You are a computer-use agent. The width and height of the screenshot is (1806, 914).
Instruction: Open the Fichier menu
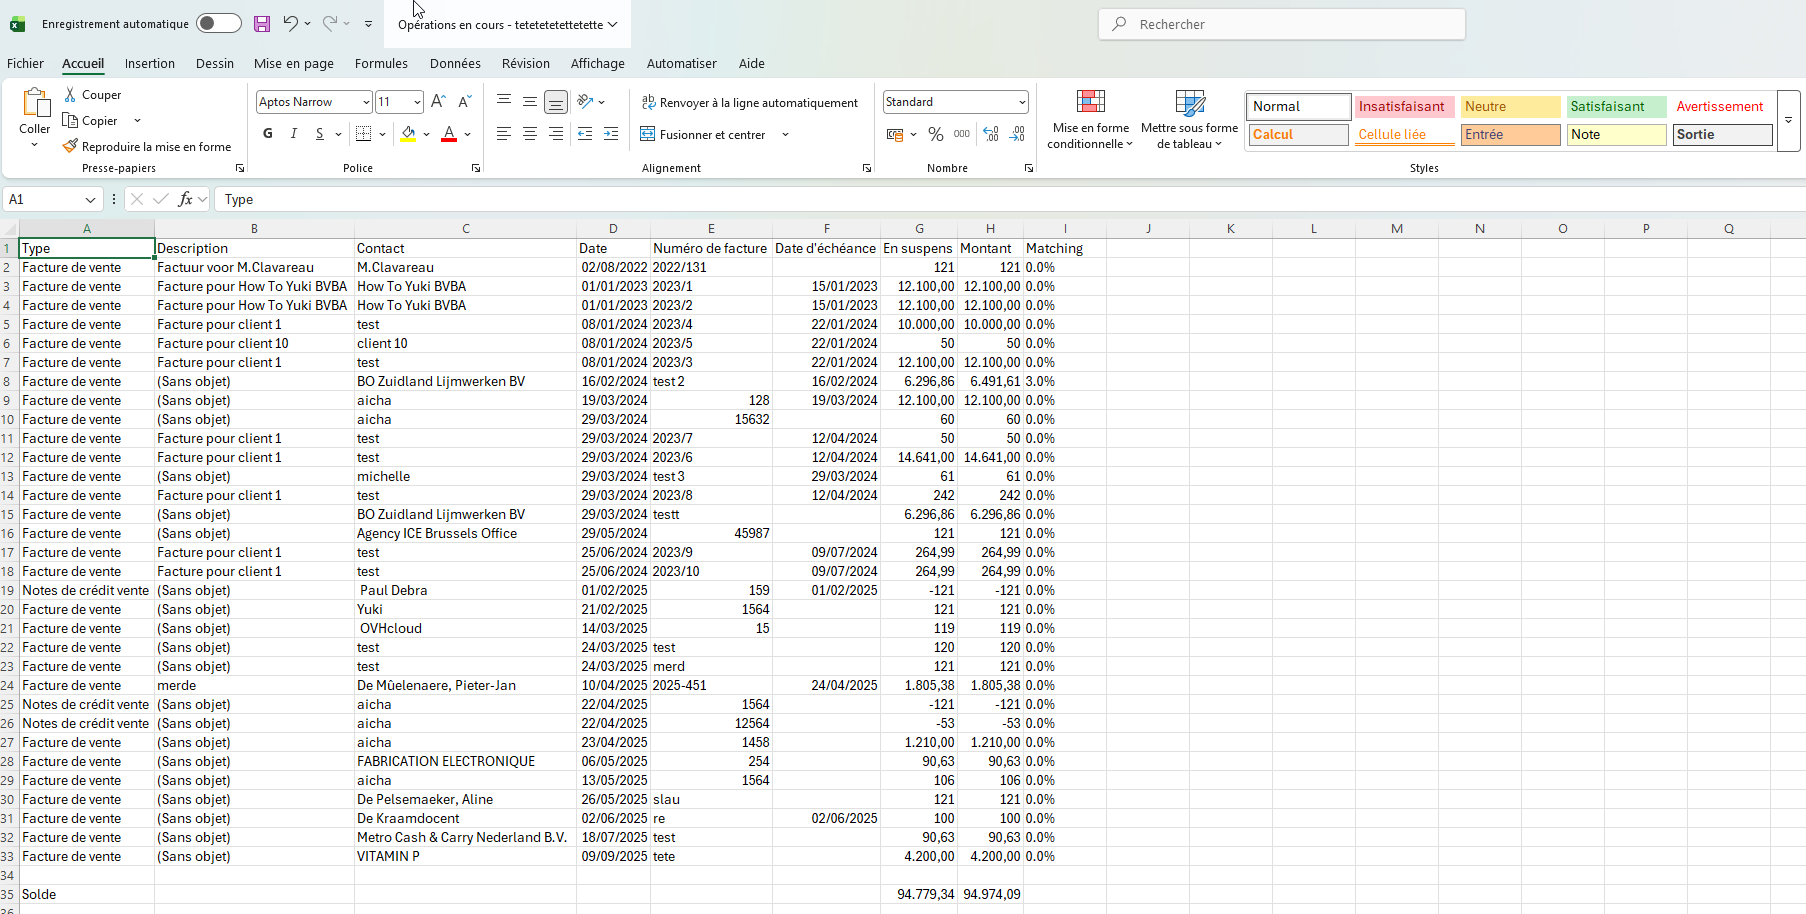[x=25, y=63]
